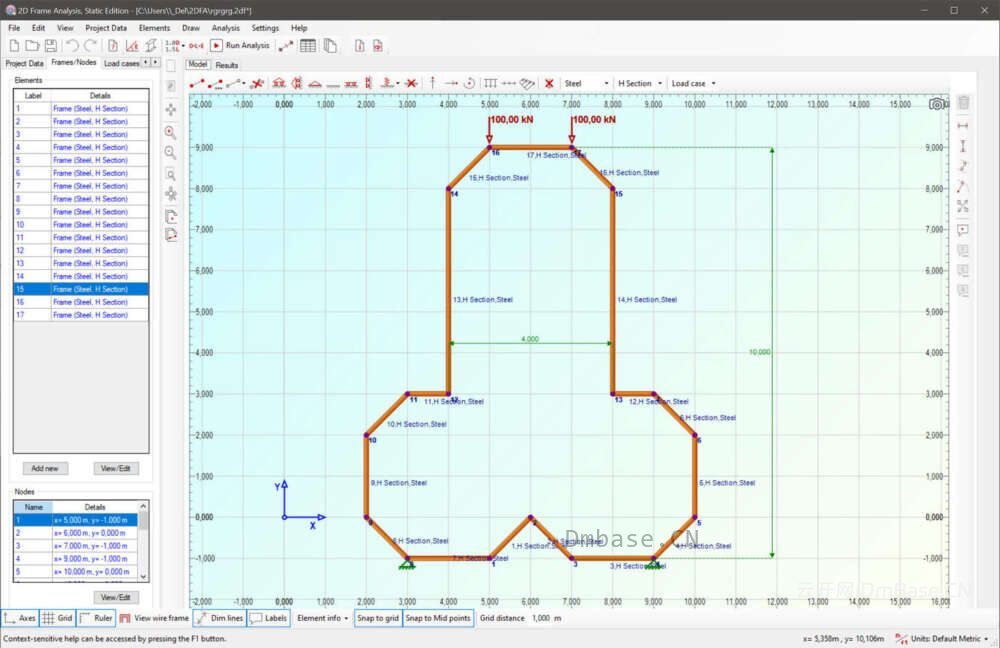Toggle the Grid display button
1000x648 pixels.
57,618
